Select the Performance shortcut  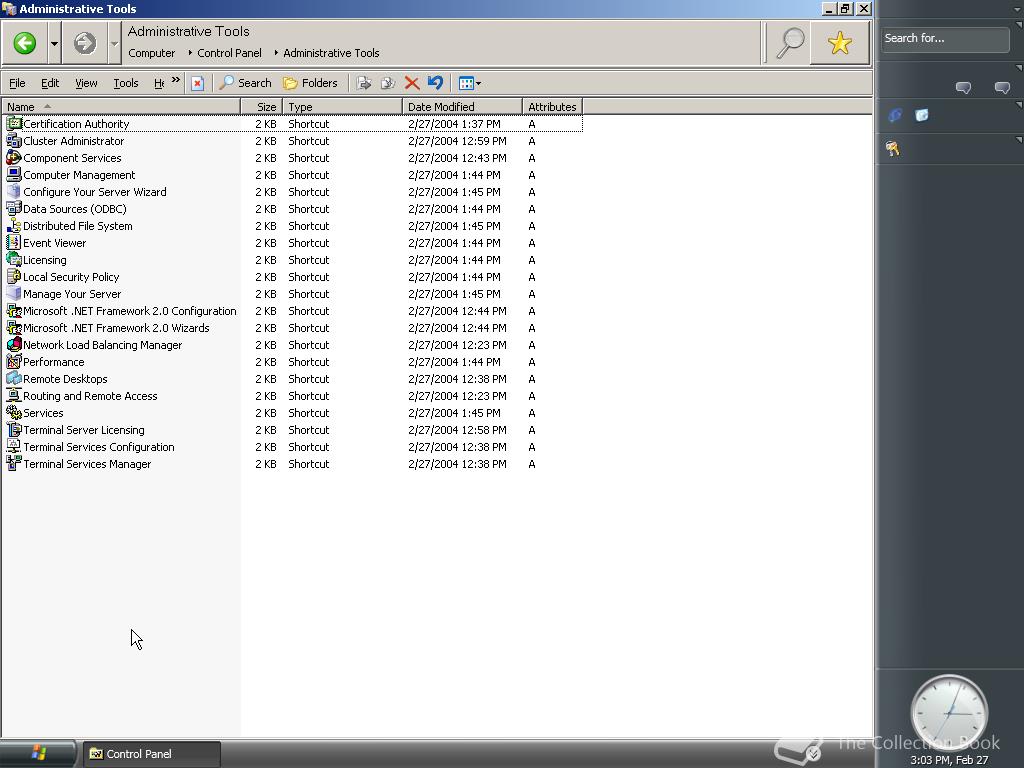[x=54, y=362]
